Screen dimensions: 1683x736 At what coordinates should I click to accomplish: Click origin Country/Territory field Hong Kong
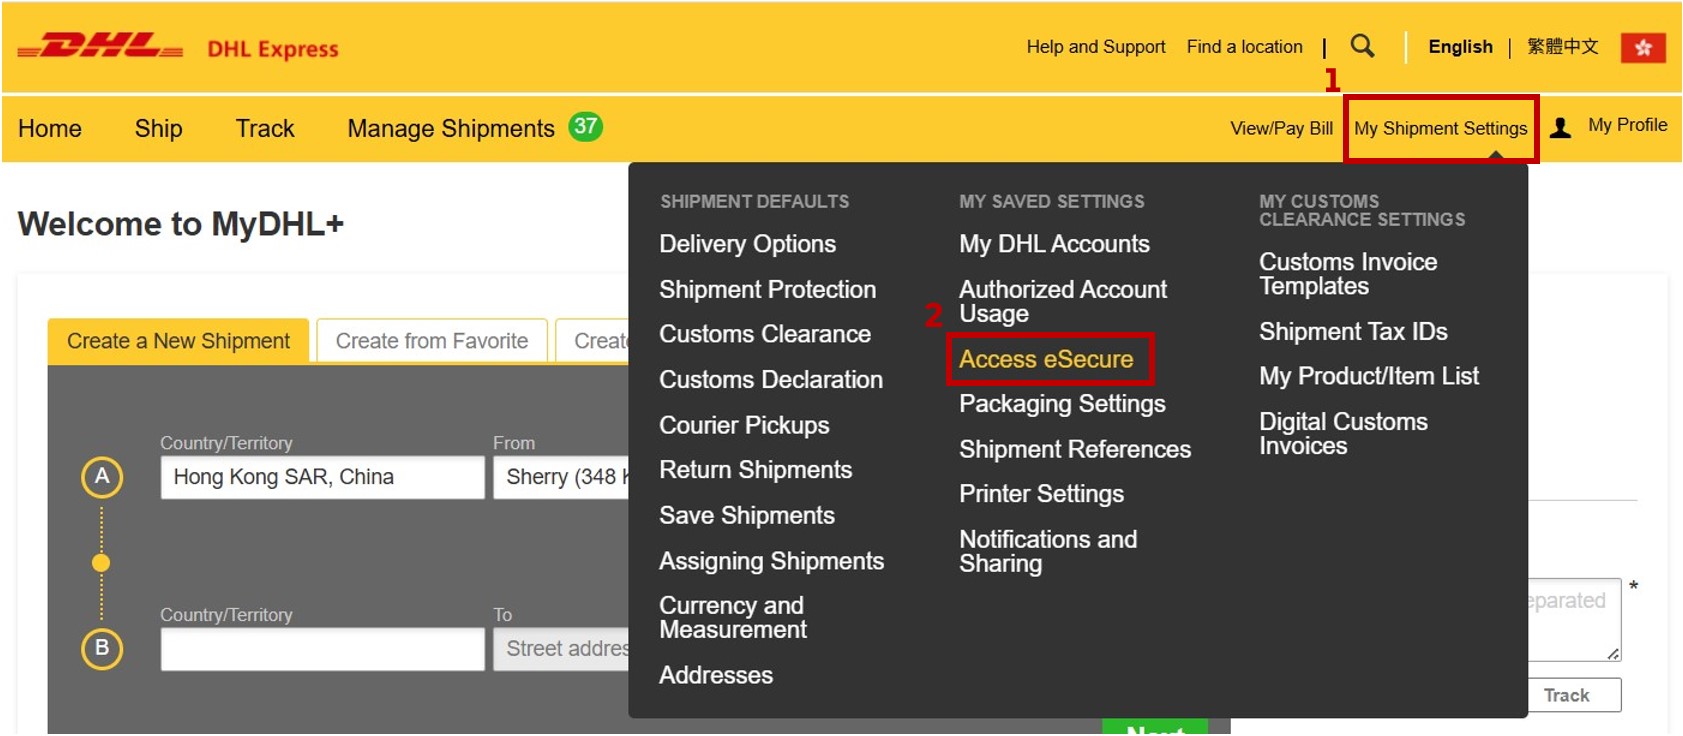(x=322, y=477)
